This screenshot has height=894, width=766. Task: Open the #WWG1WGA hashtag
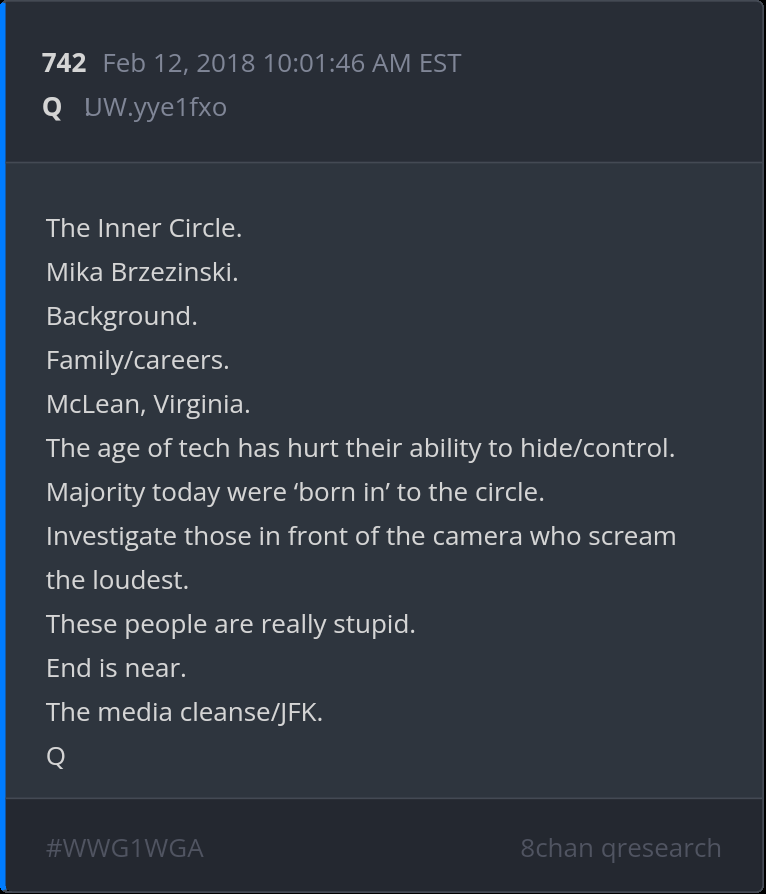point(125,848)
